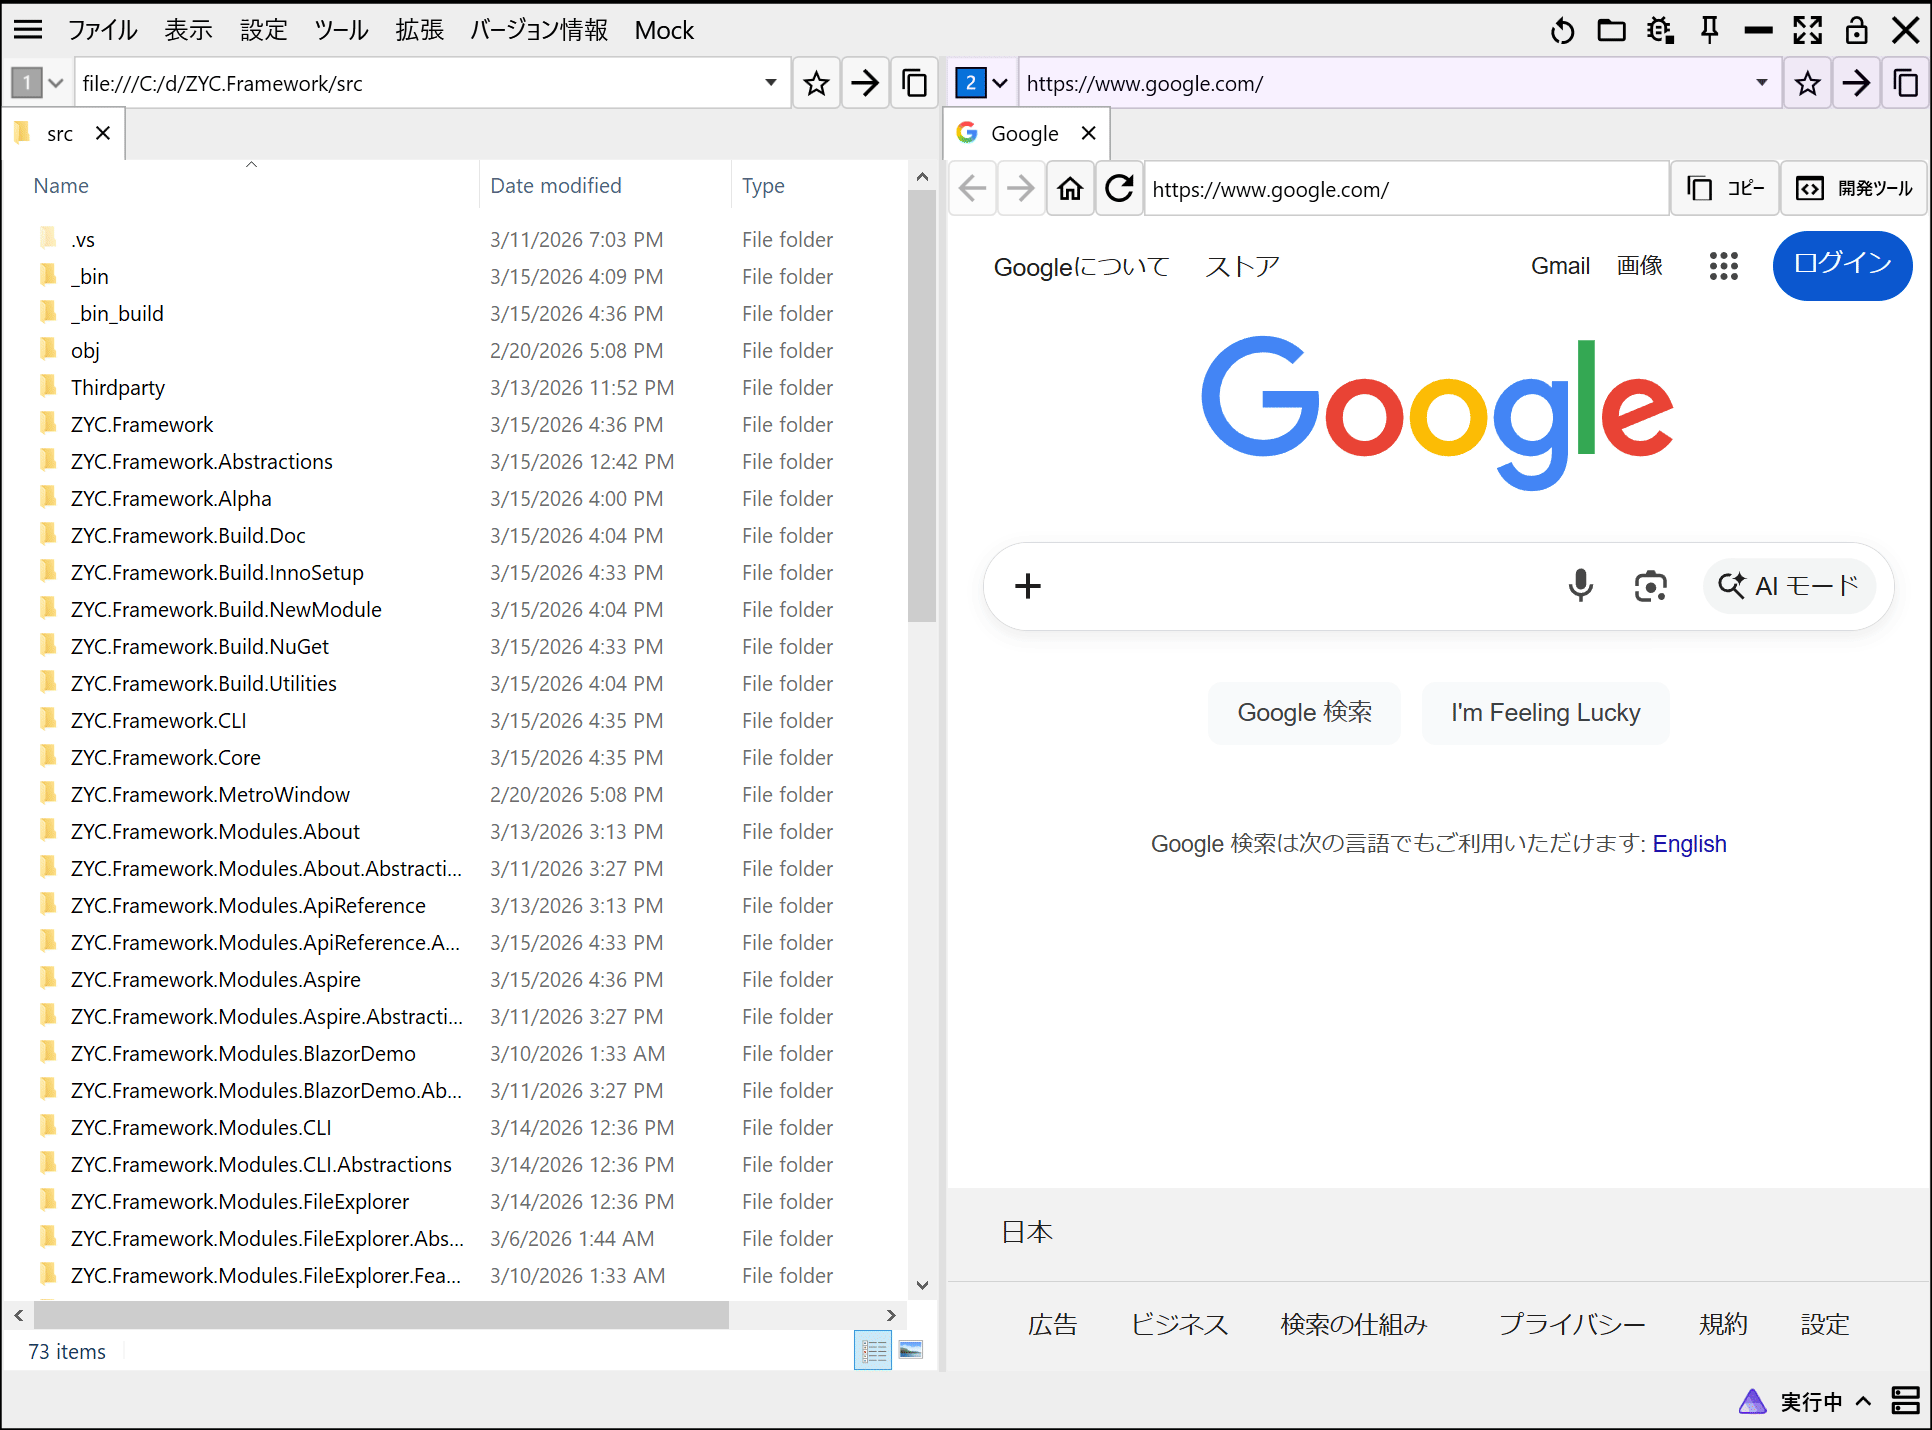Open developer tools with 開発ツール button
The height and width of the screenshot is (1430, 1932).
1853,188
